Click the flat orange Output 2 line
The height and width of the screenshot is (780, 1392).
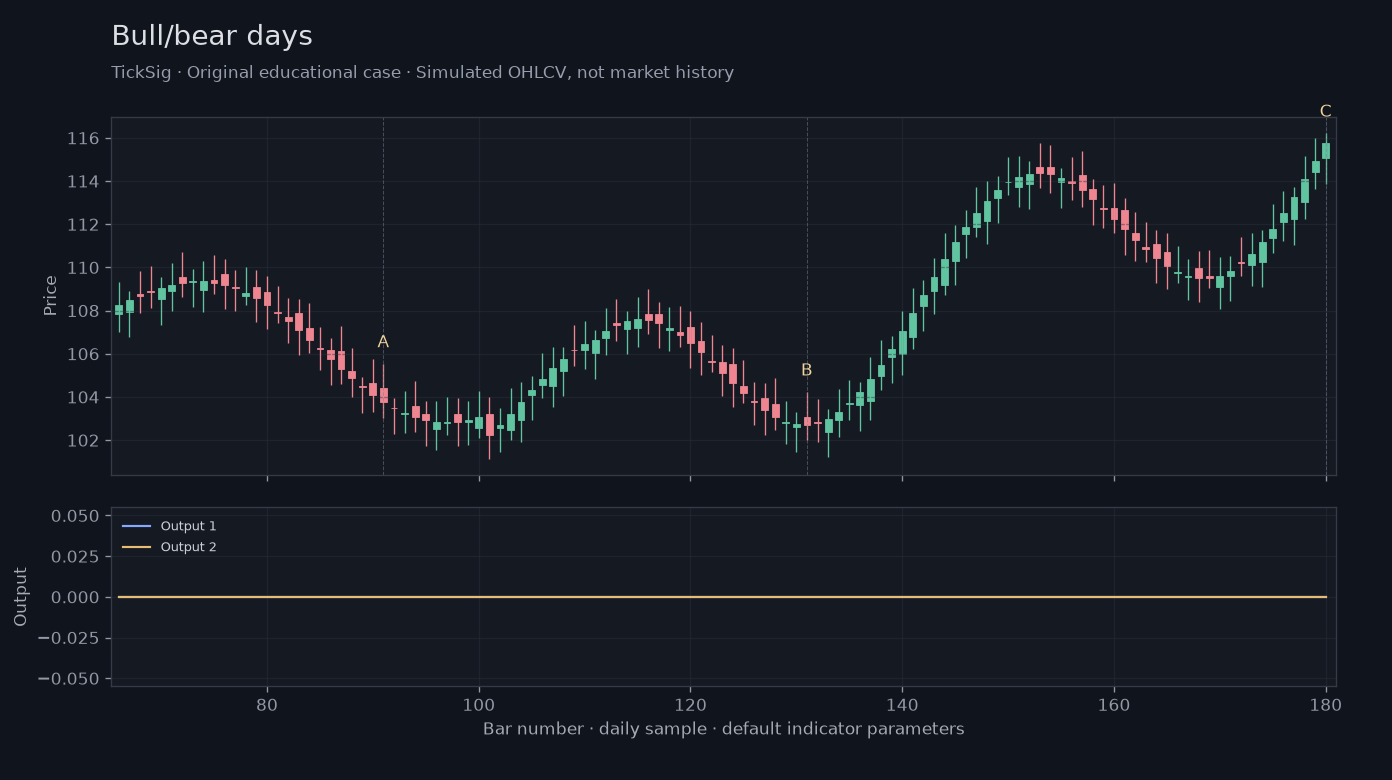[x=722, y=597]
